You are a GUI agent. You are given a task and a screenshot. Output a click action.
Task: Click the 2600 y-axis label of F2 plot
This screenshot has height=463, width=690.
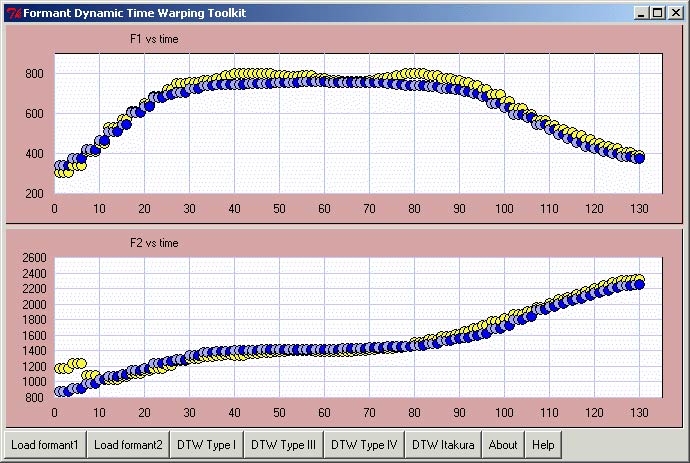34,258
